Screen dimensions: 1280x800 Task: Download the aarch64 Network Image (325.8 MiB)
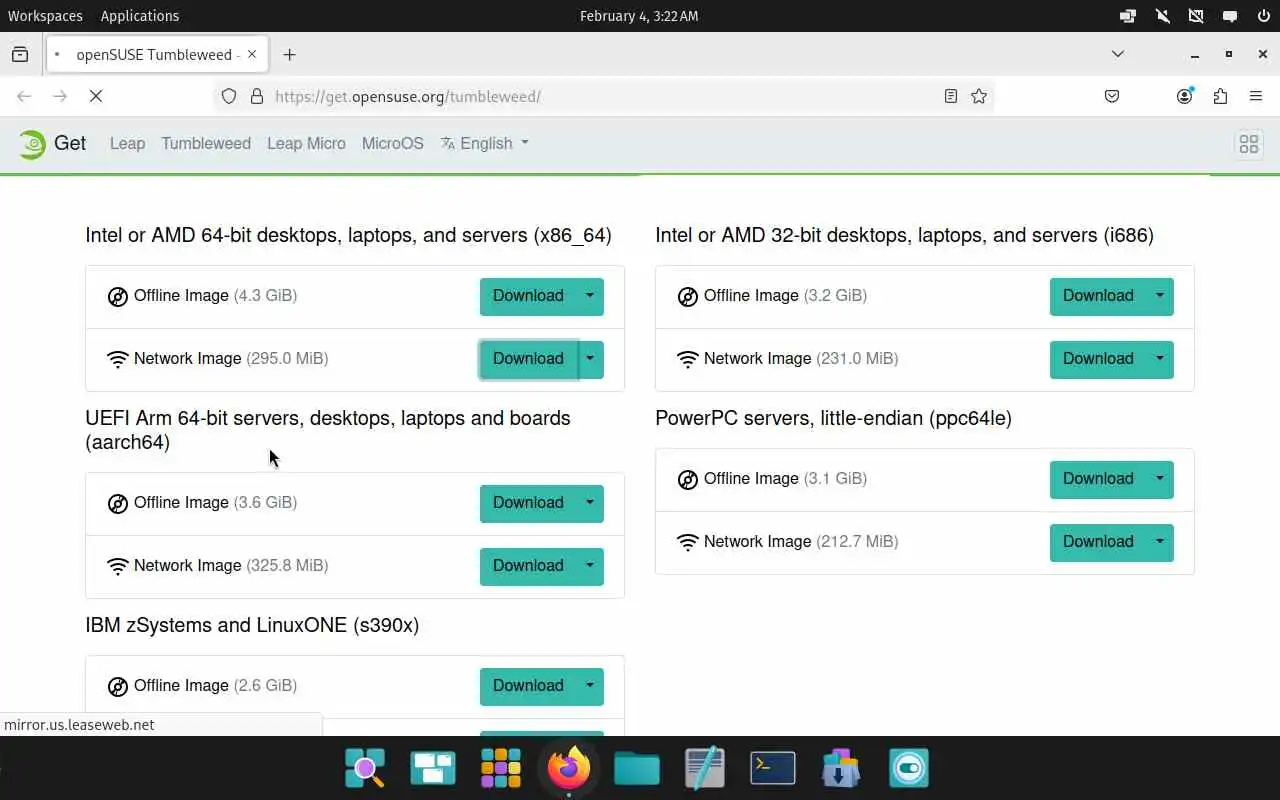pyautogui.click(x=528, y=566)
